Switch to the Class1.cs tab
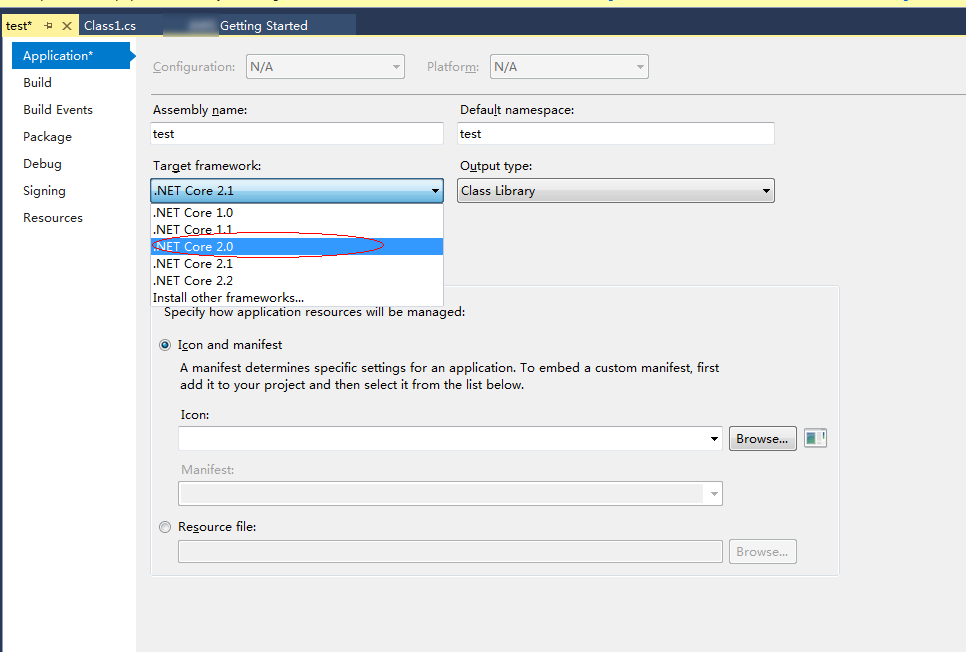This screenshot has width=966, height=652. [110, 26]
